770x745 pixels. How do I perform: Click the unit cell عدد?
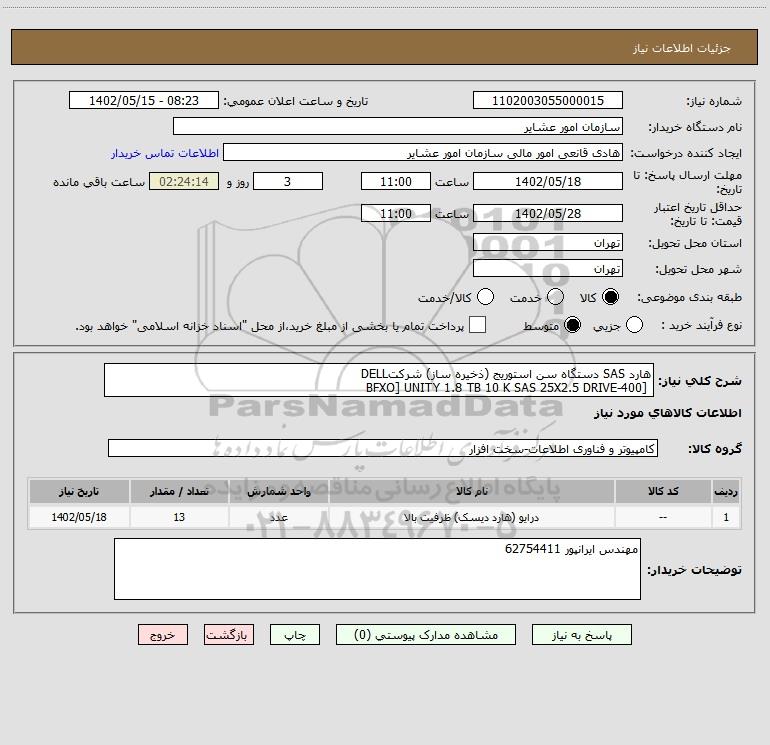(x=278, y=517)
